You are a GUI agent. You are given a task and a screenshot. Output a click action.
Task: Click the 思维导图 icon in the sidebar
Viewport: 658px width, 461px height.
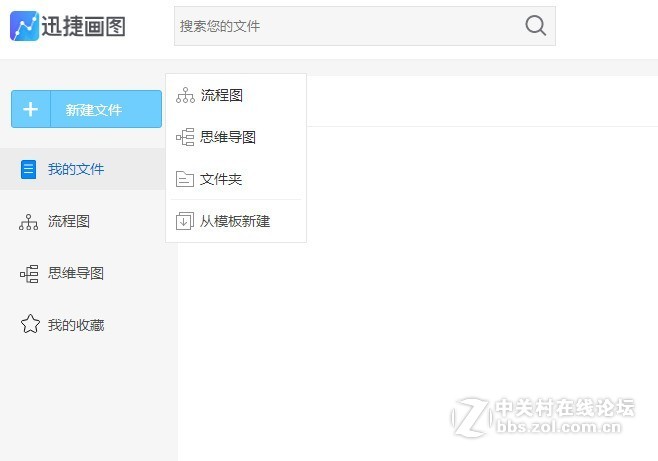(29, 274)
